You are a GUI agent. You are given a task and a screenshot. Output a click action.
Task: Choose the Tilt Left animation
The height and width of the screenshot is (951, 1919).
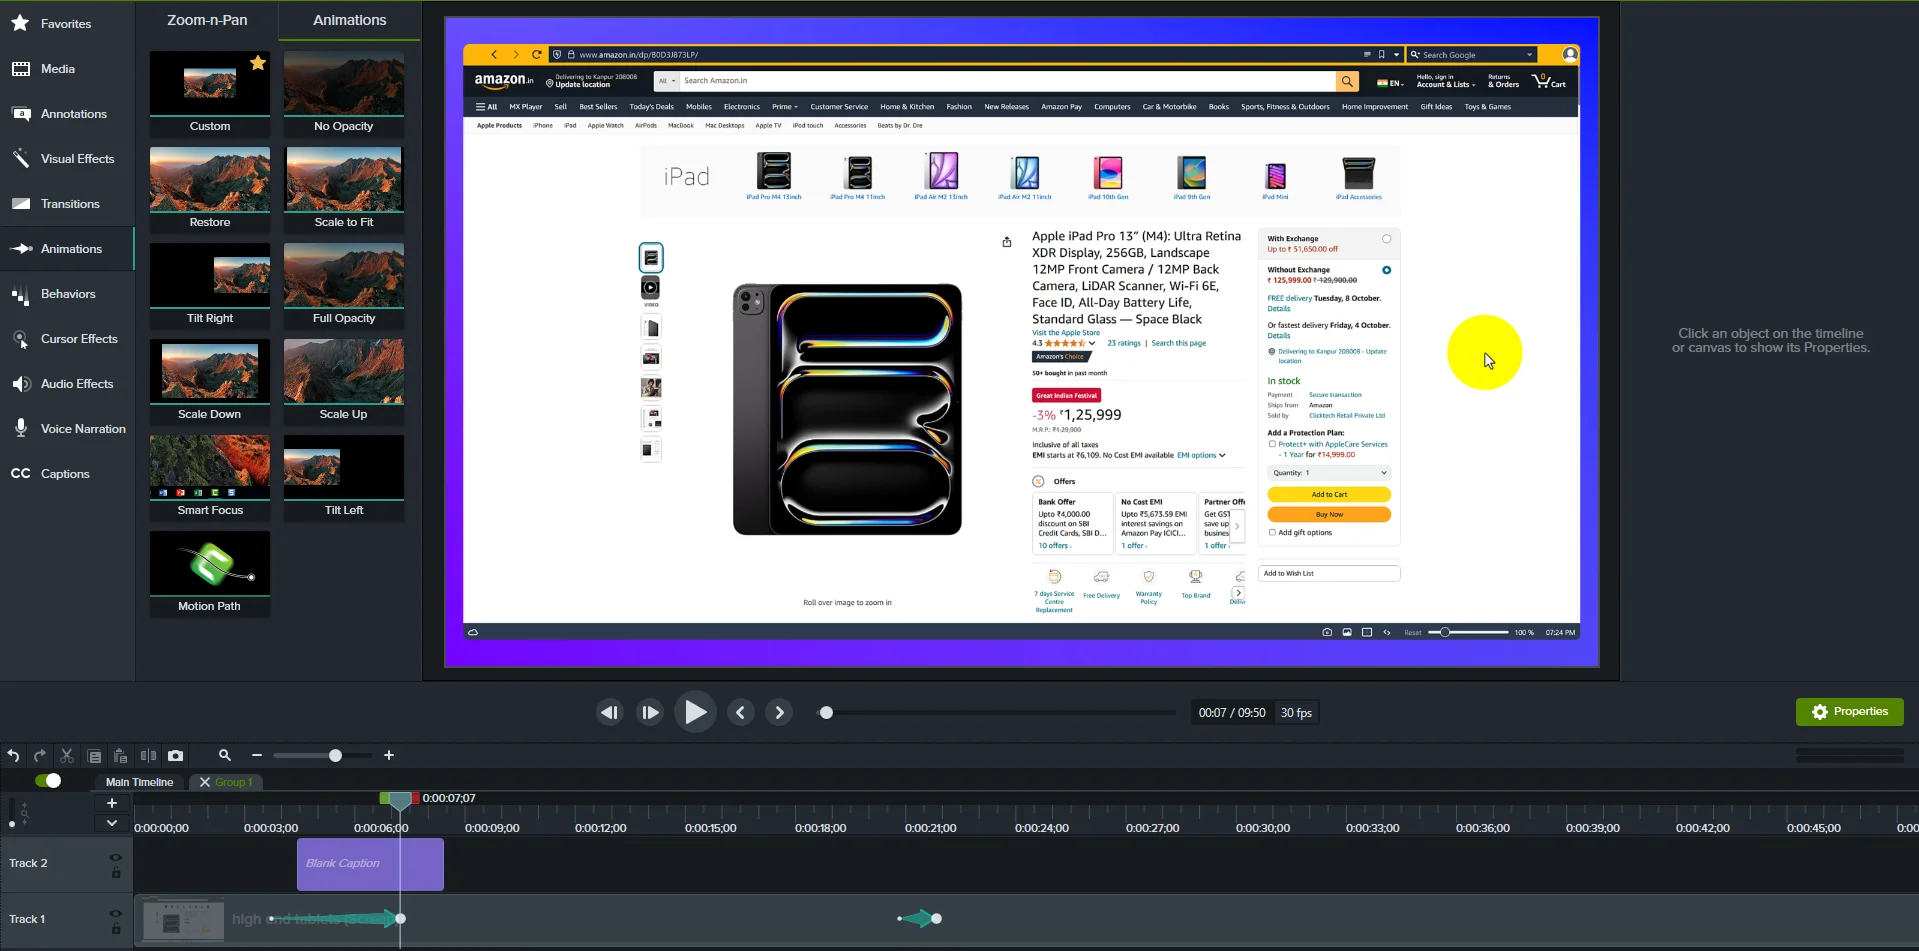[344, 477]
